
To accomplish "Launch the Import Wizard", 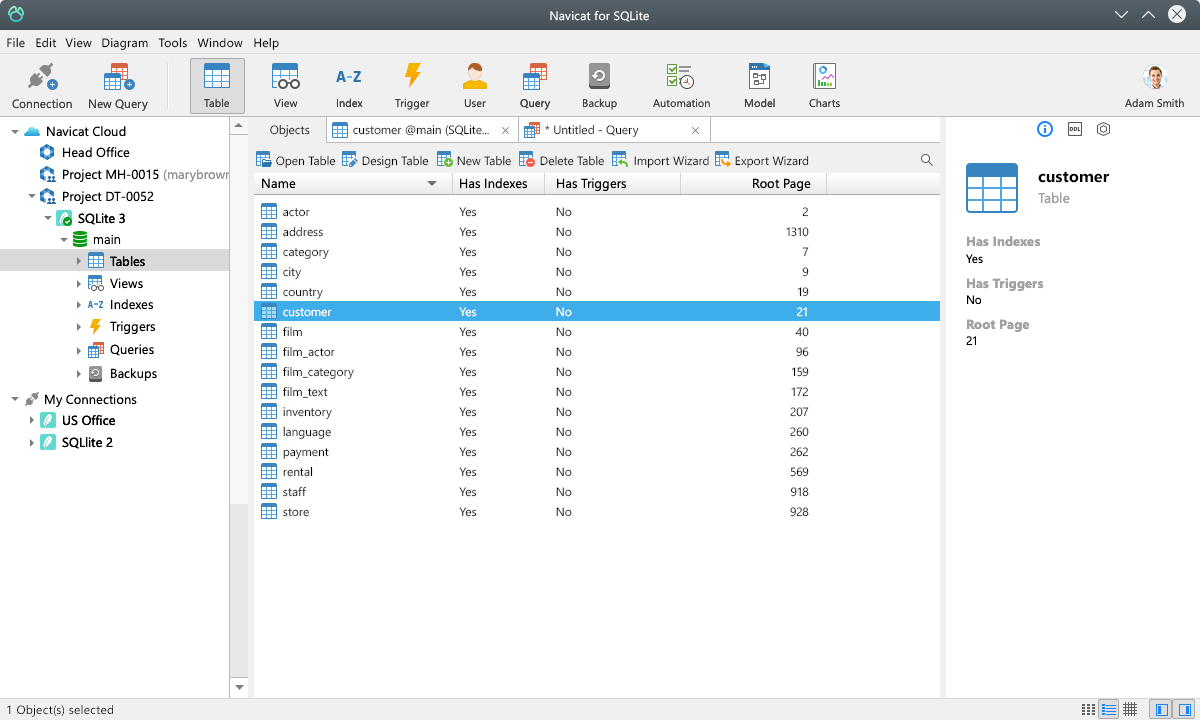I will tap(661, 160).
